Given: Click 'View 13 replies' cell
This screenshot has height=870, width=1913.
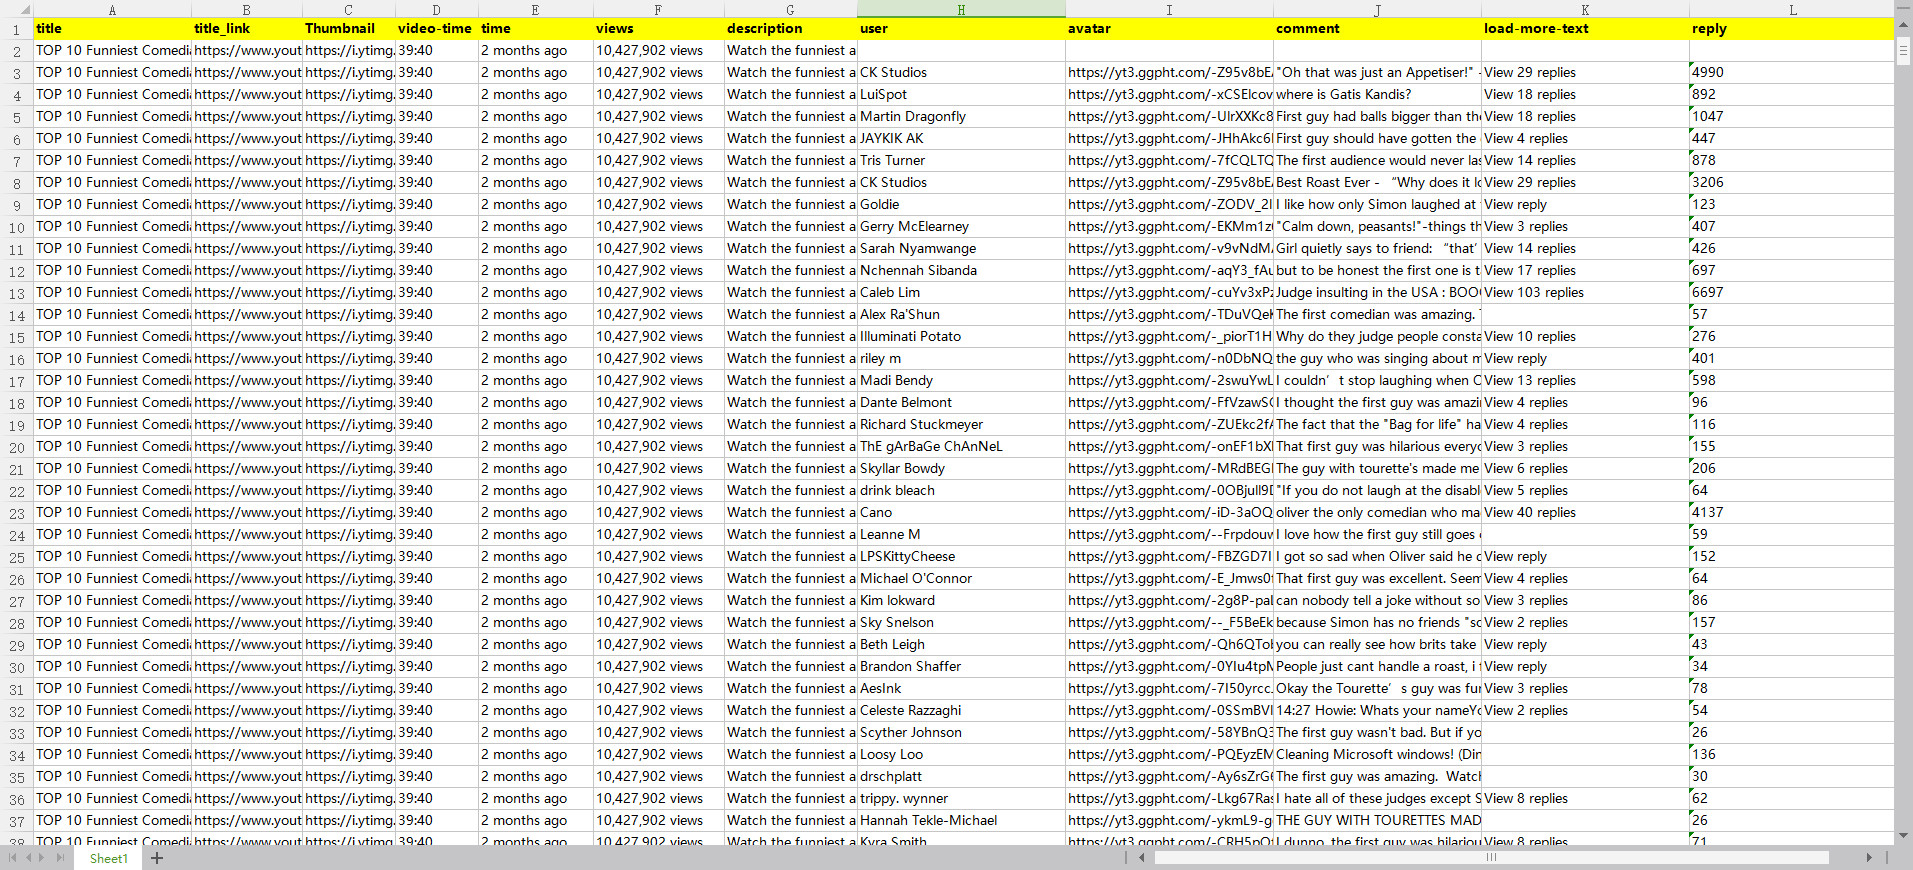Looking at the screenshot, I should pos(1585,381).
